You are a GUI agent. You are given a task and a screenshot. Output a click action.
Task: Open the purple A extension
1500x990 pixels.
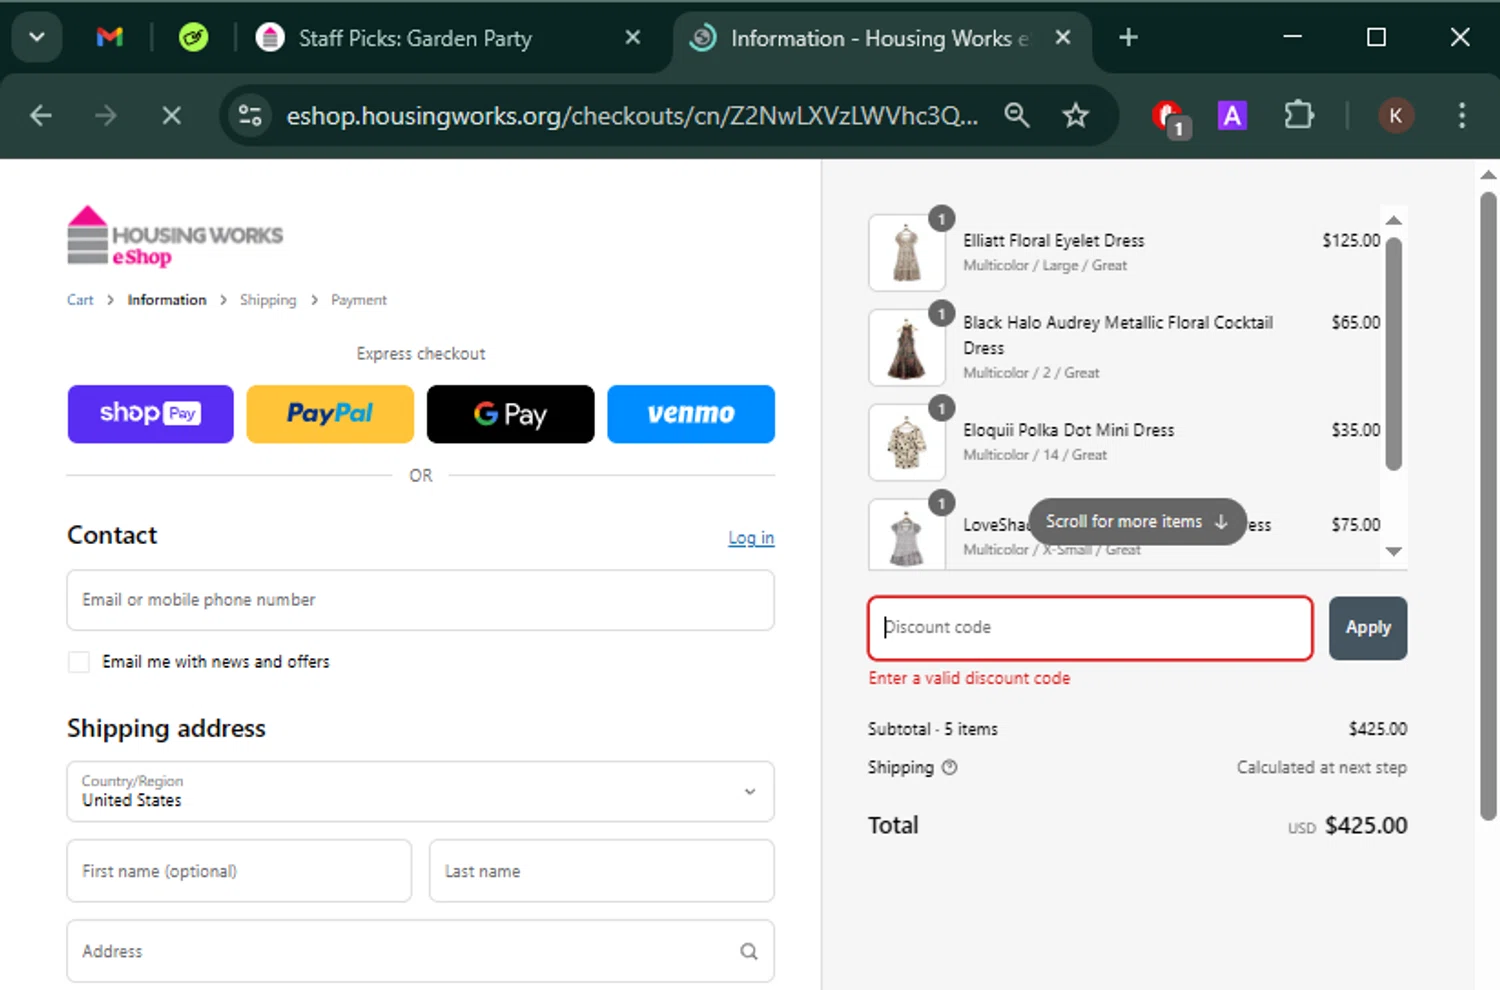[x=1232, y=116]
